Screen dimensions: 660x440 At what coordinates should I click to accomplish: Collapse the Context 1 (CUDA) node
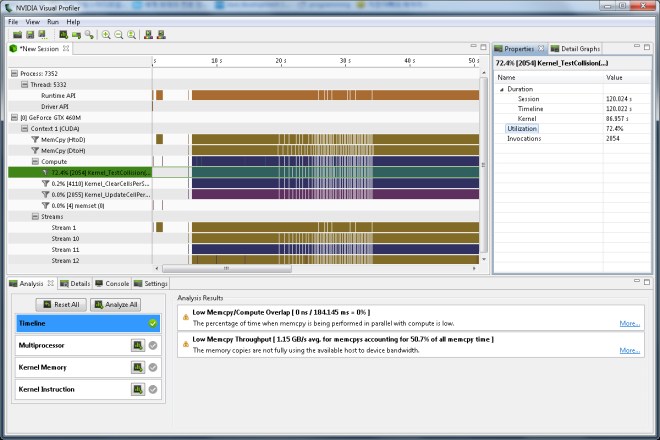pyautogui.click(x=24, y=128)
